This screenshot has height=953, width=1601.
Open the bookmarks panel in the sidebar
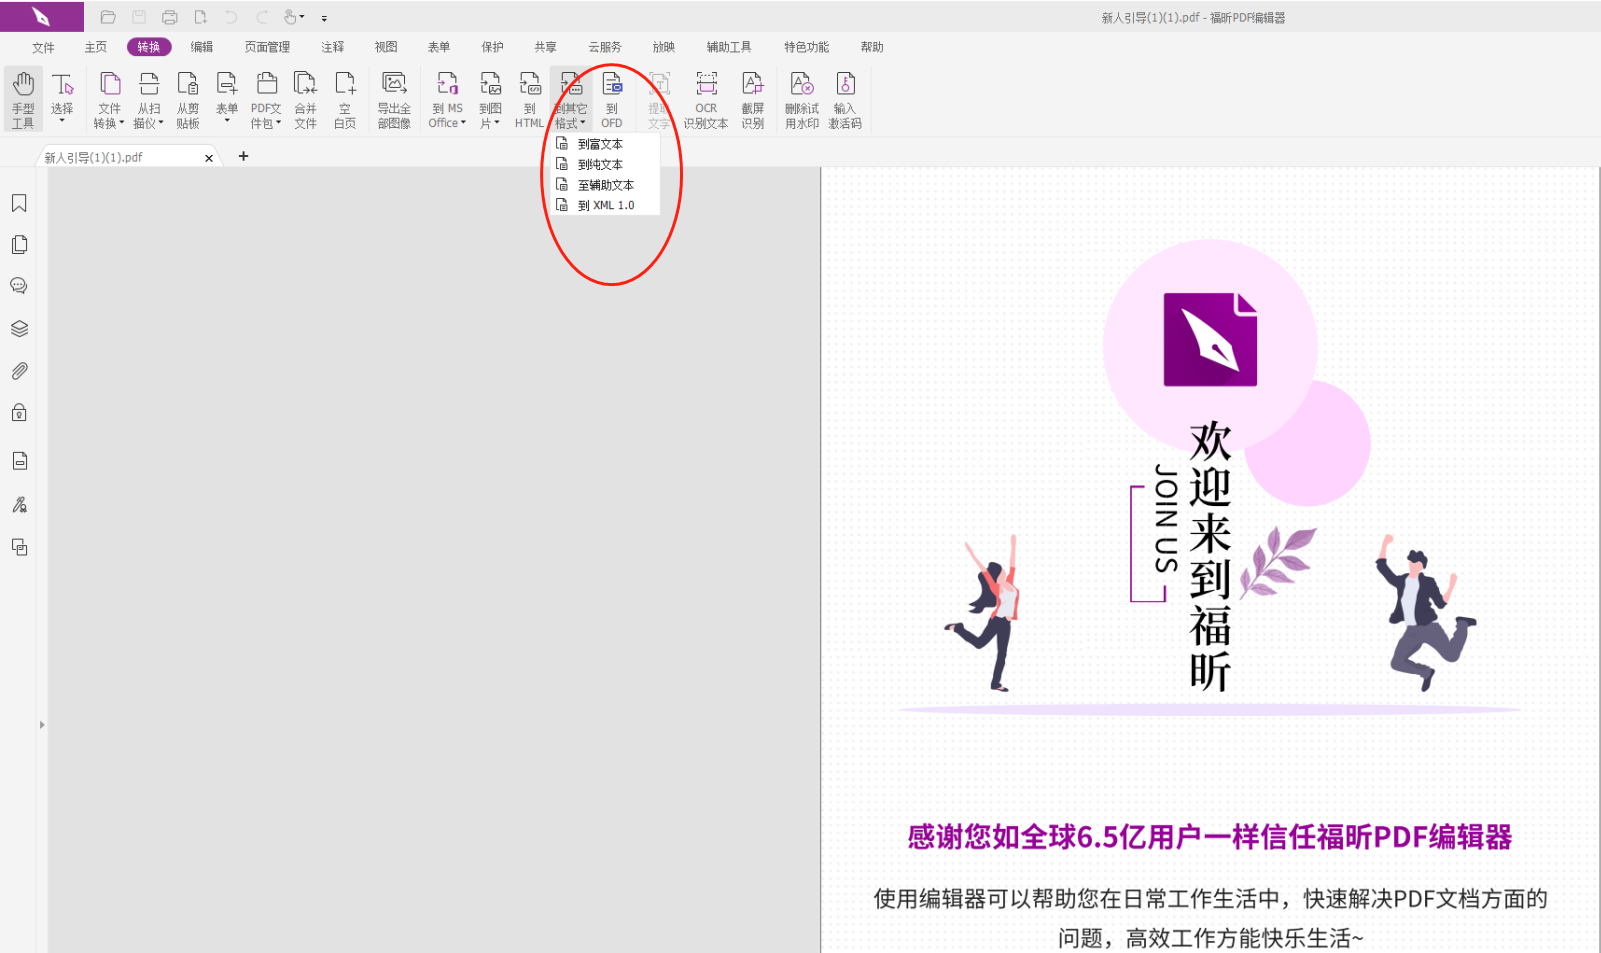(19, 203)
